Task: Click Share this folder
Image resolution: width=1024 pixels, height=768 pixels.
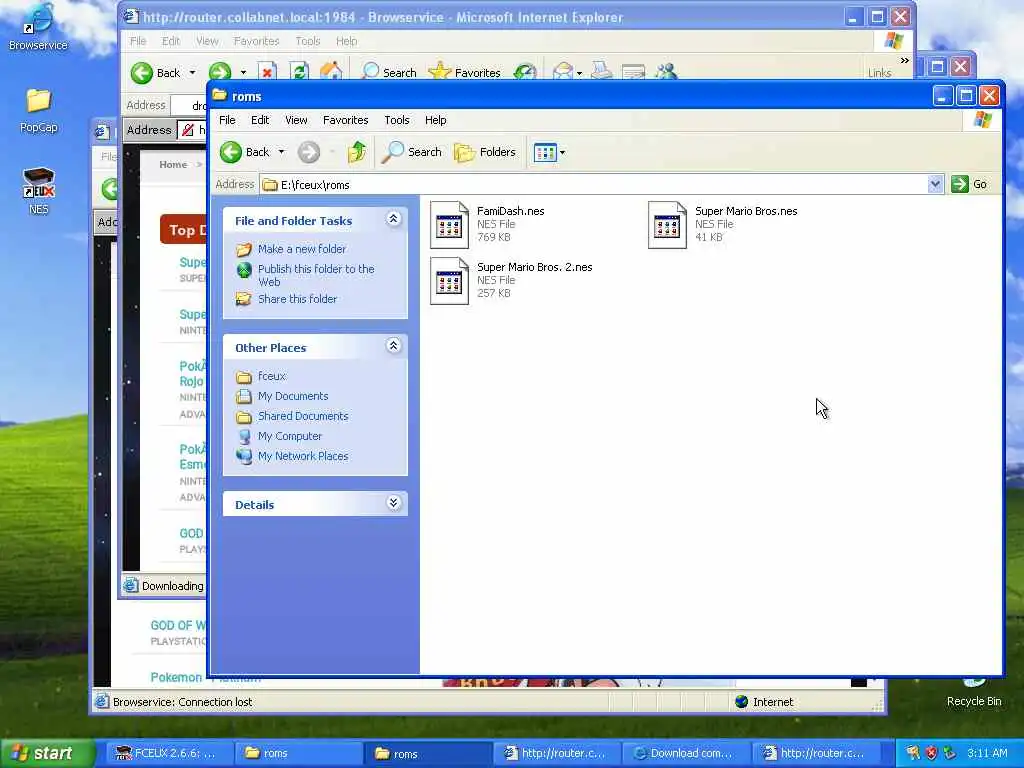Action: point(297,299)
